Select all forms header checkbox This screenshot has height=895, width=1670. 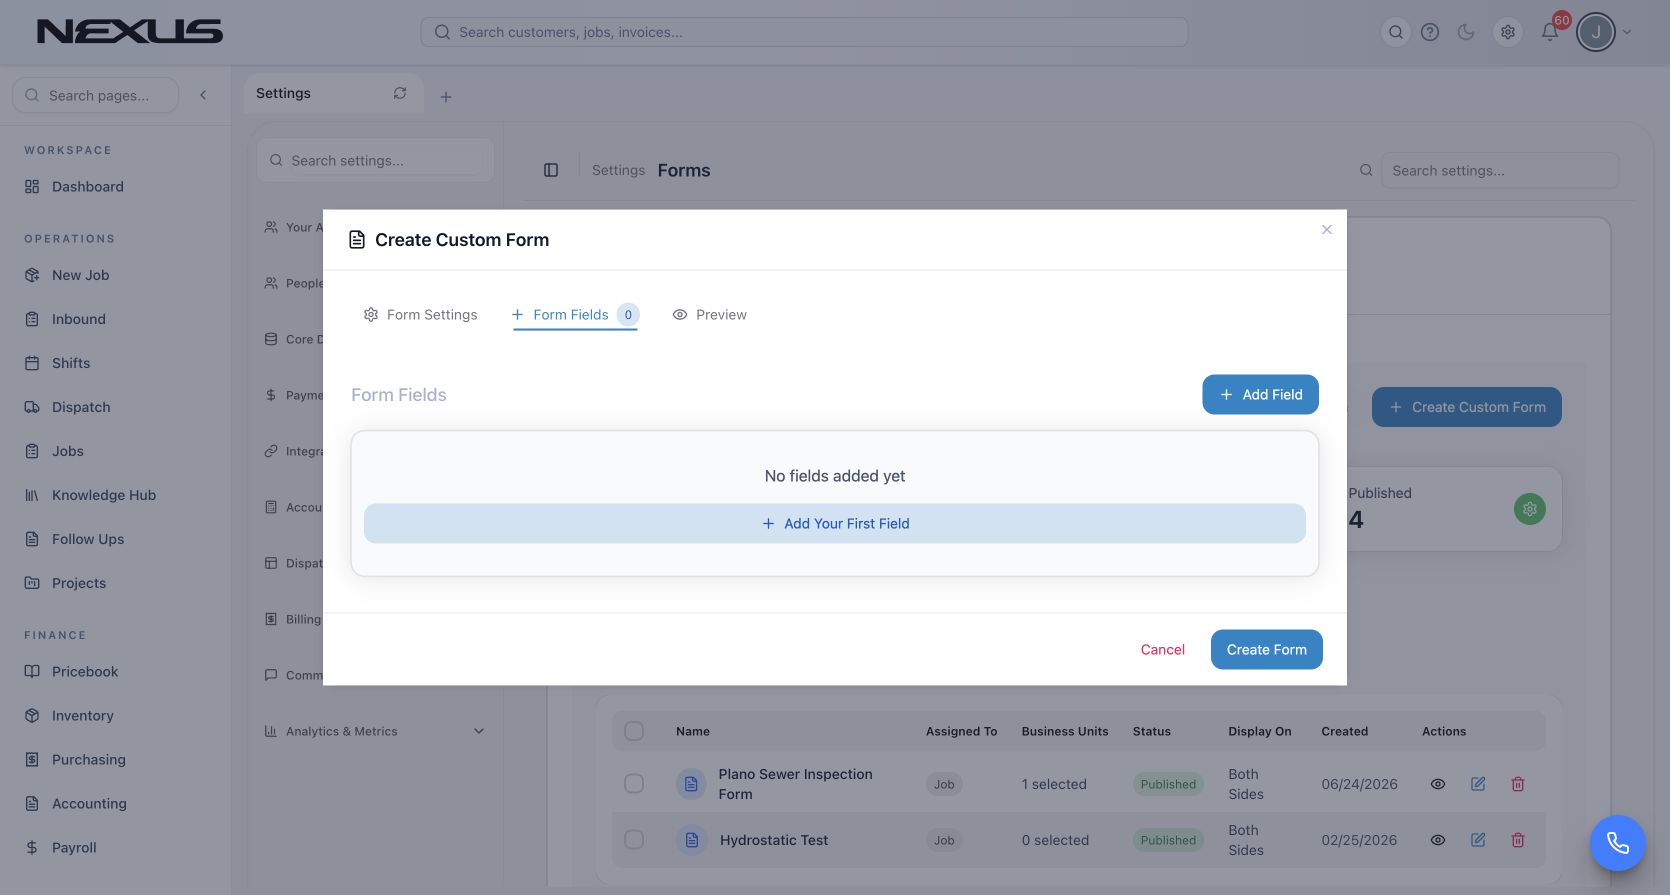634,731
